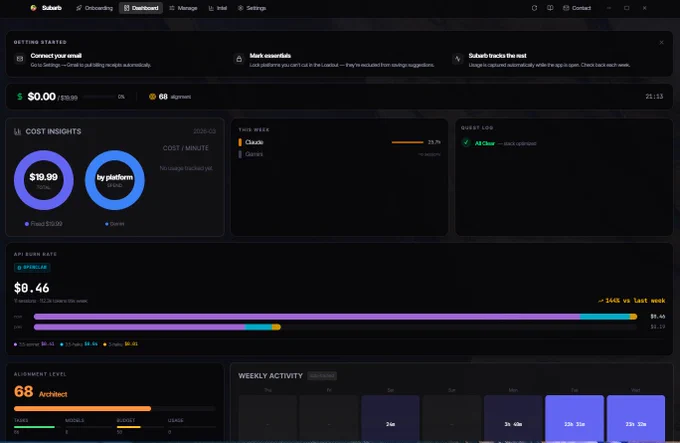This screenshot has height=443, width=680.
Task: Click the COST / MINUTE label
Action: pos(186,148)
